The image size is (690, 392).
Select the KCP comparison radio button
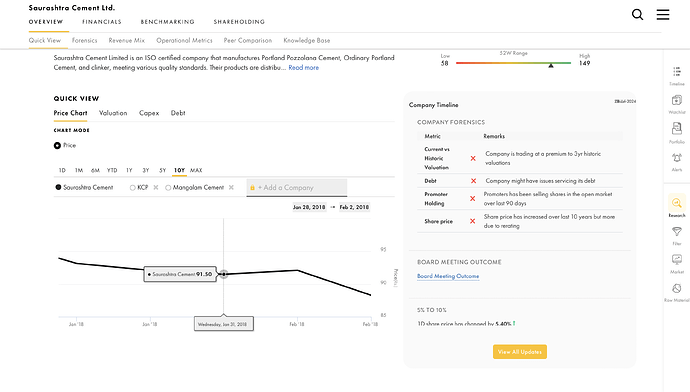[x=132, y=187]
